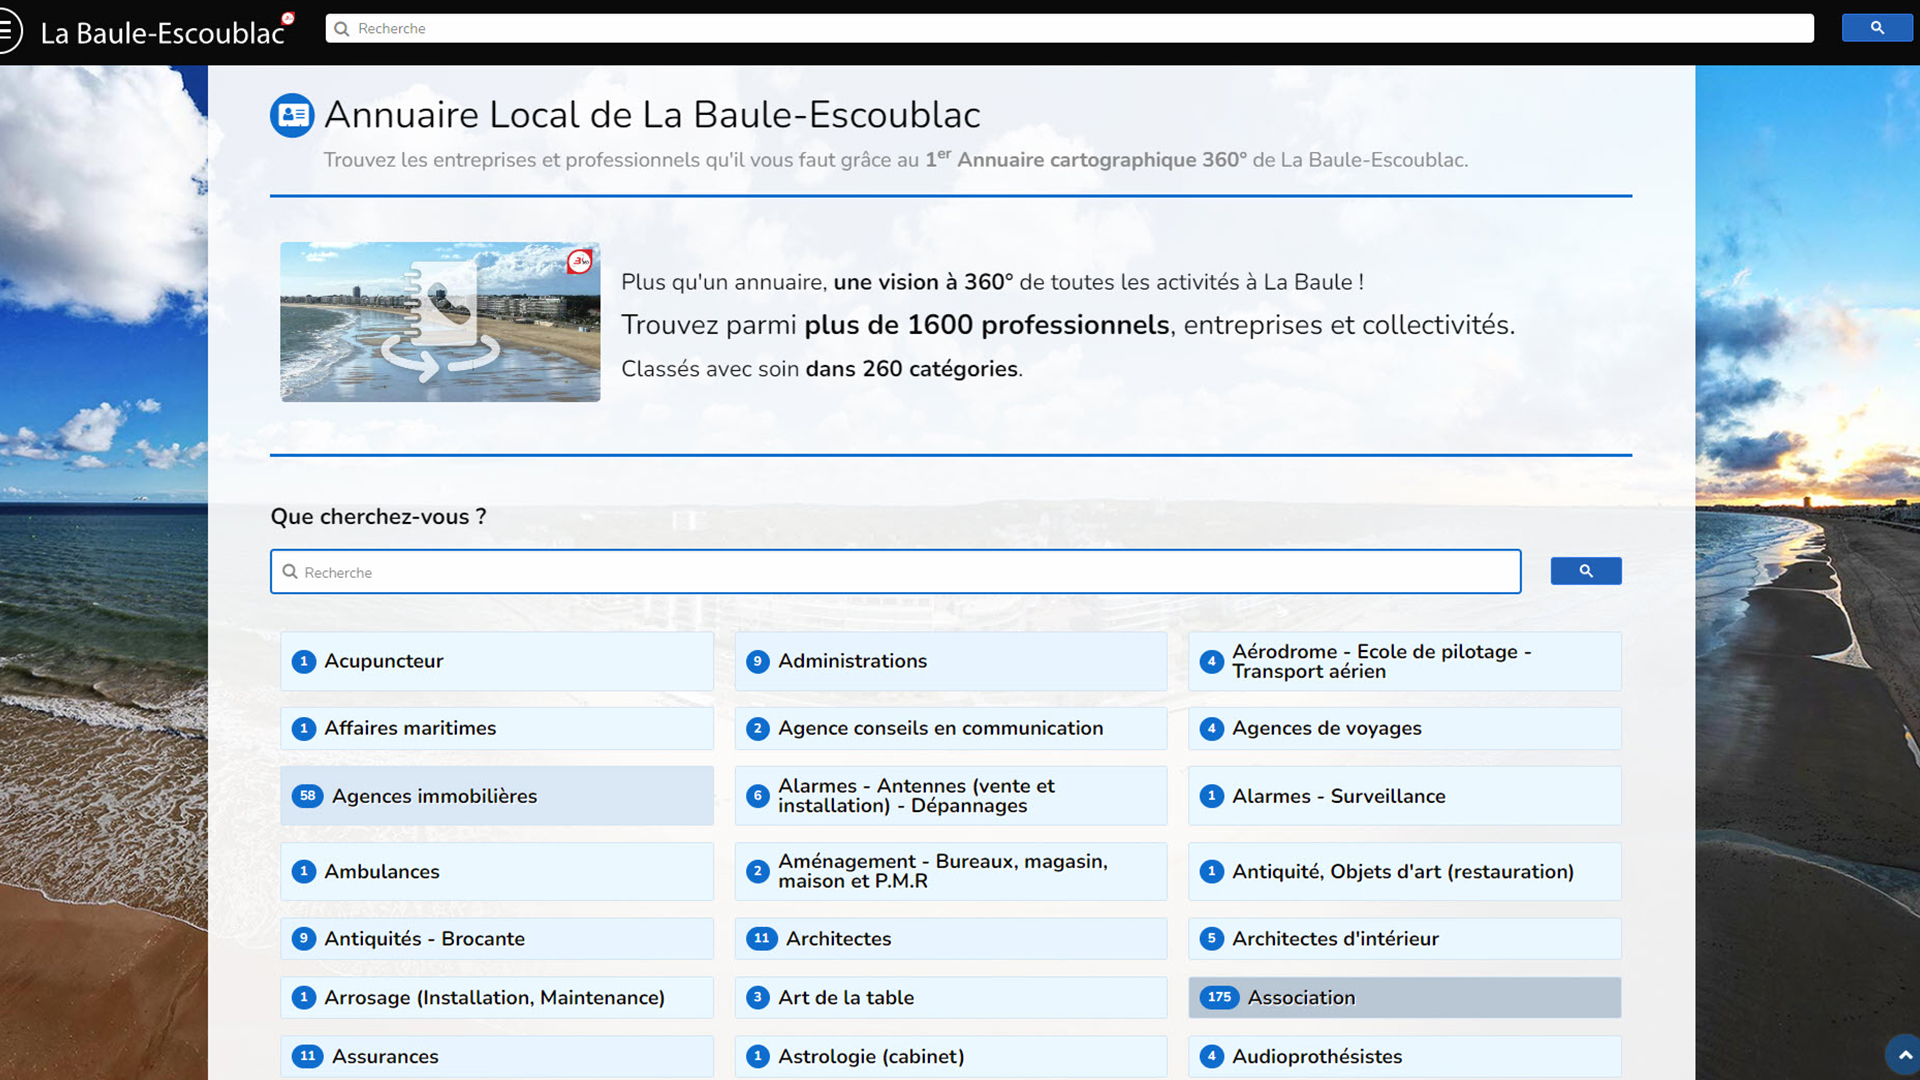Open the Association category

(1404, 998)
